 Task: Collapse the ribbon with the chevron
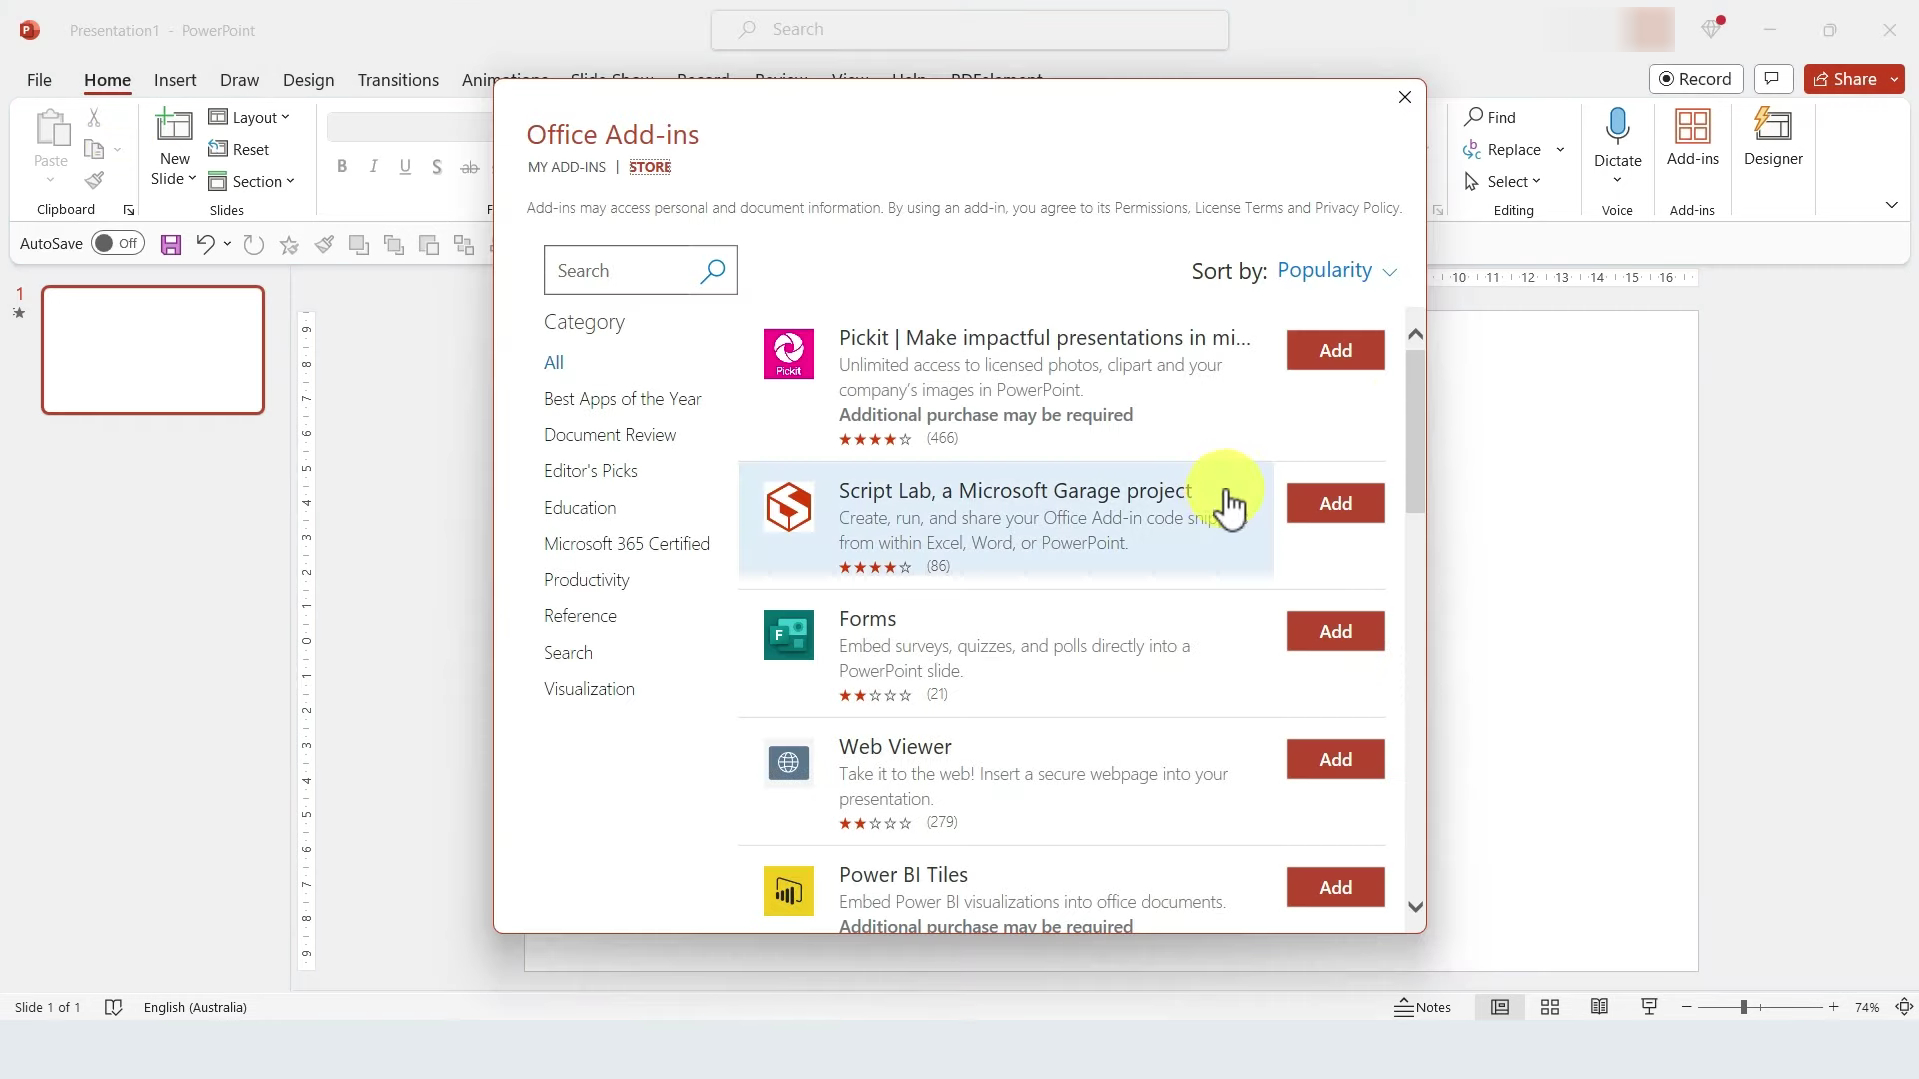pyautogui.click(x=1891, y=205)
